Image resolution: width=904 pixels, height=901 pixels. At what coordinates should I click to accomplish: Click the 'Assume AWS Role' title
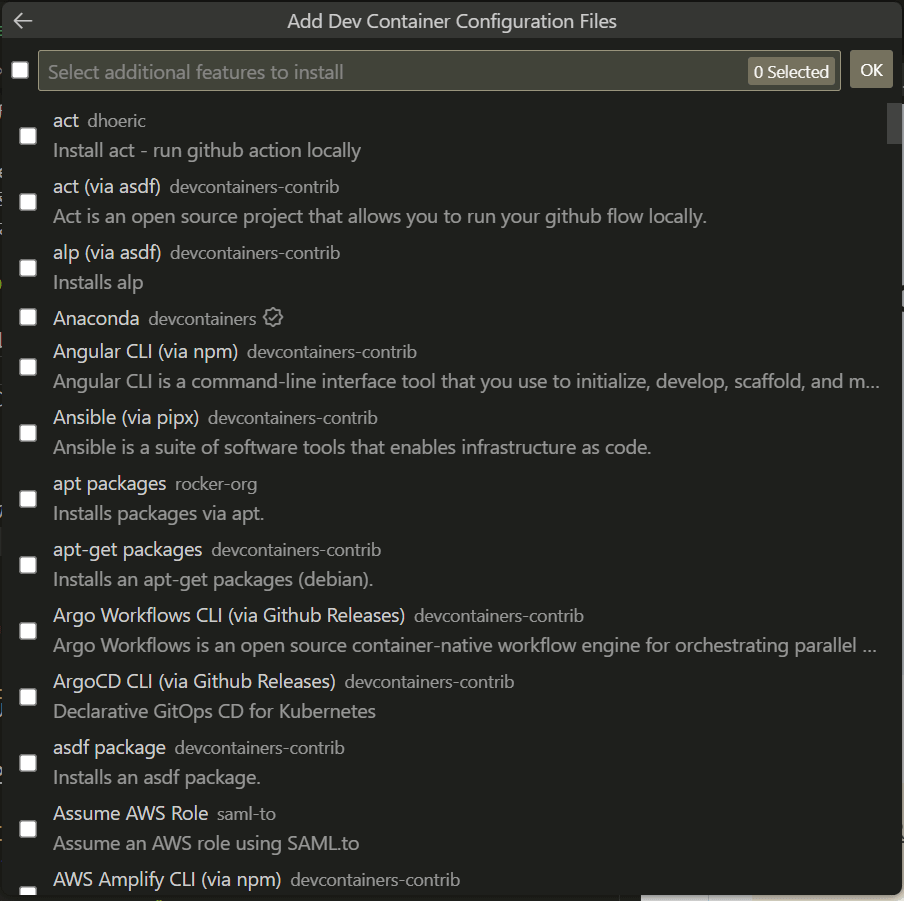click(130, 813)
